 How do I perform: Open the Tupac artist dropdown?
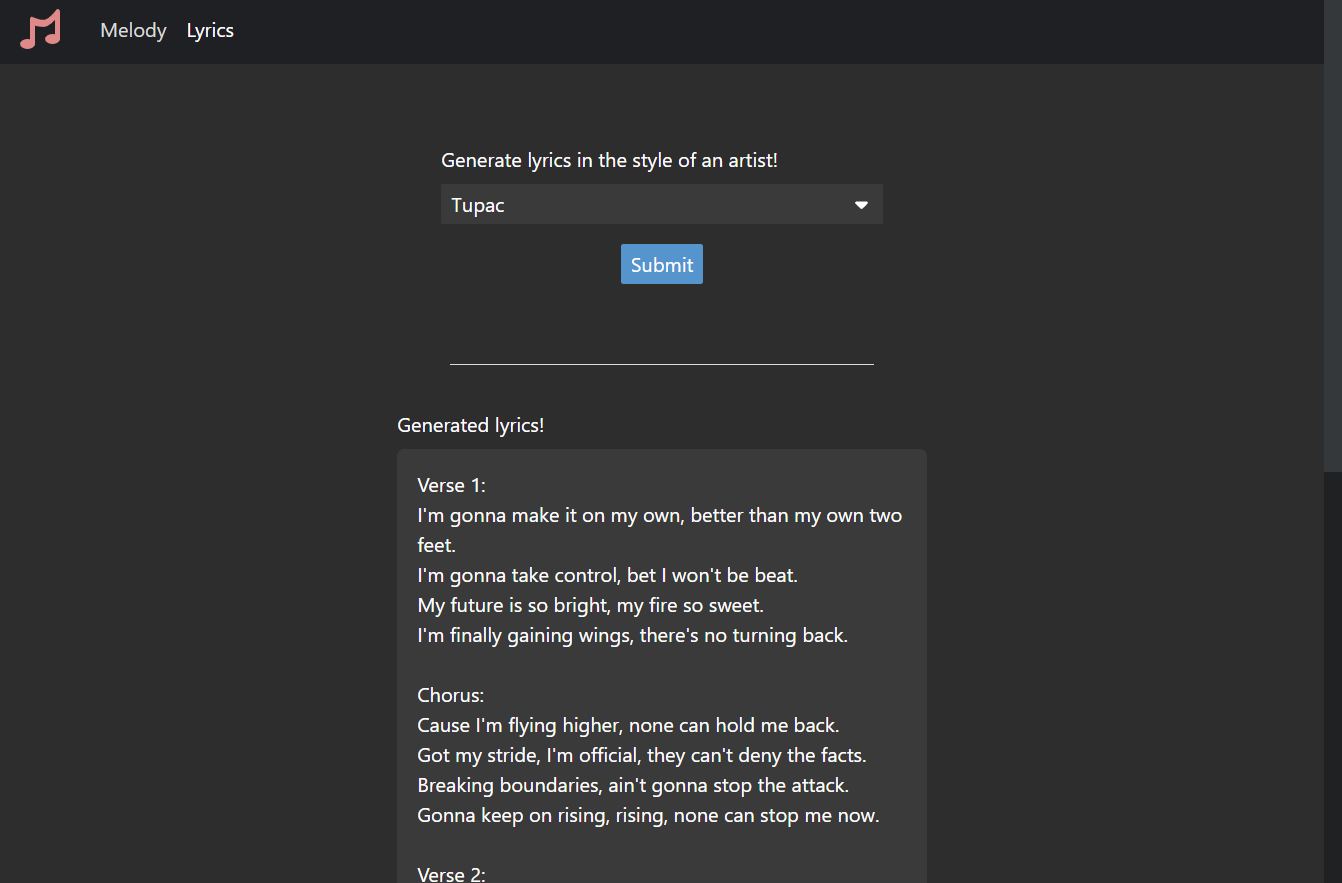pyautogui.click(x=662, y=204)
